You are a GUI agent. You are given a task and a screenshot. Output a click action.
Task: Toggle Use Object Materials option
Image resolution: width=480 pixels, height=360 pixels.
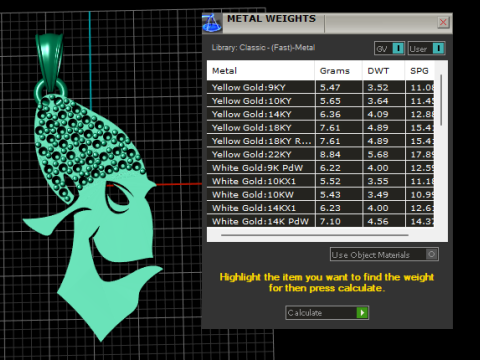(x=384, y=254)
